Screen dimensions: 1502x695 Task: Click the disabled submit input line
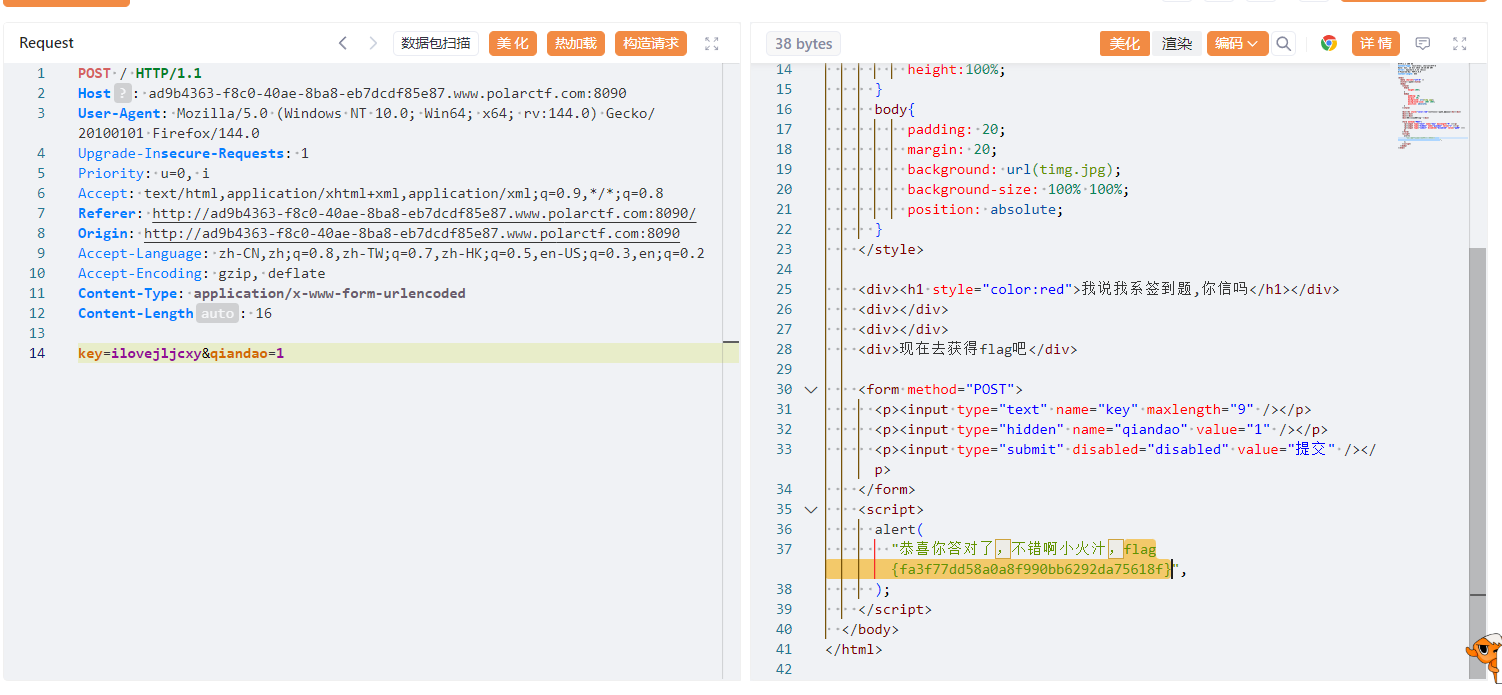coord(1125,459)
